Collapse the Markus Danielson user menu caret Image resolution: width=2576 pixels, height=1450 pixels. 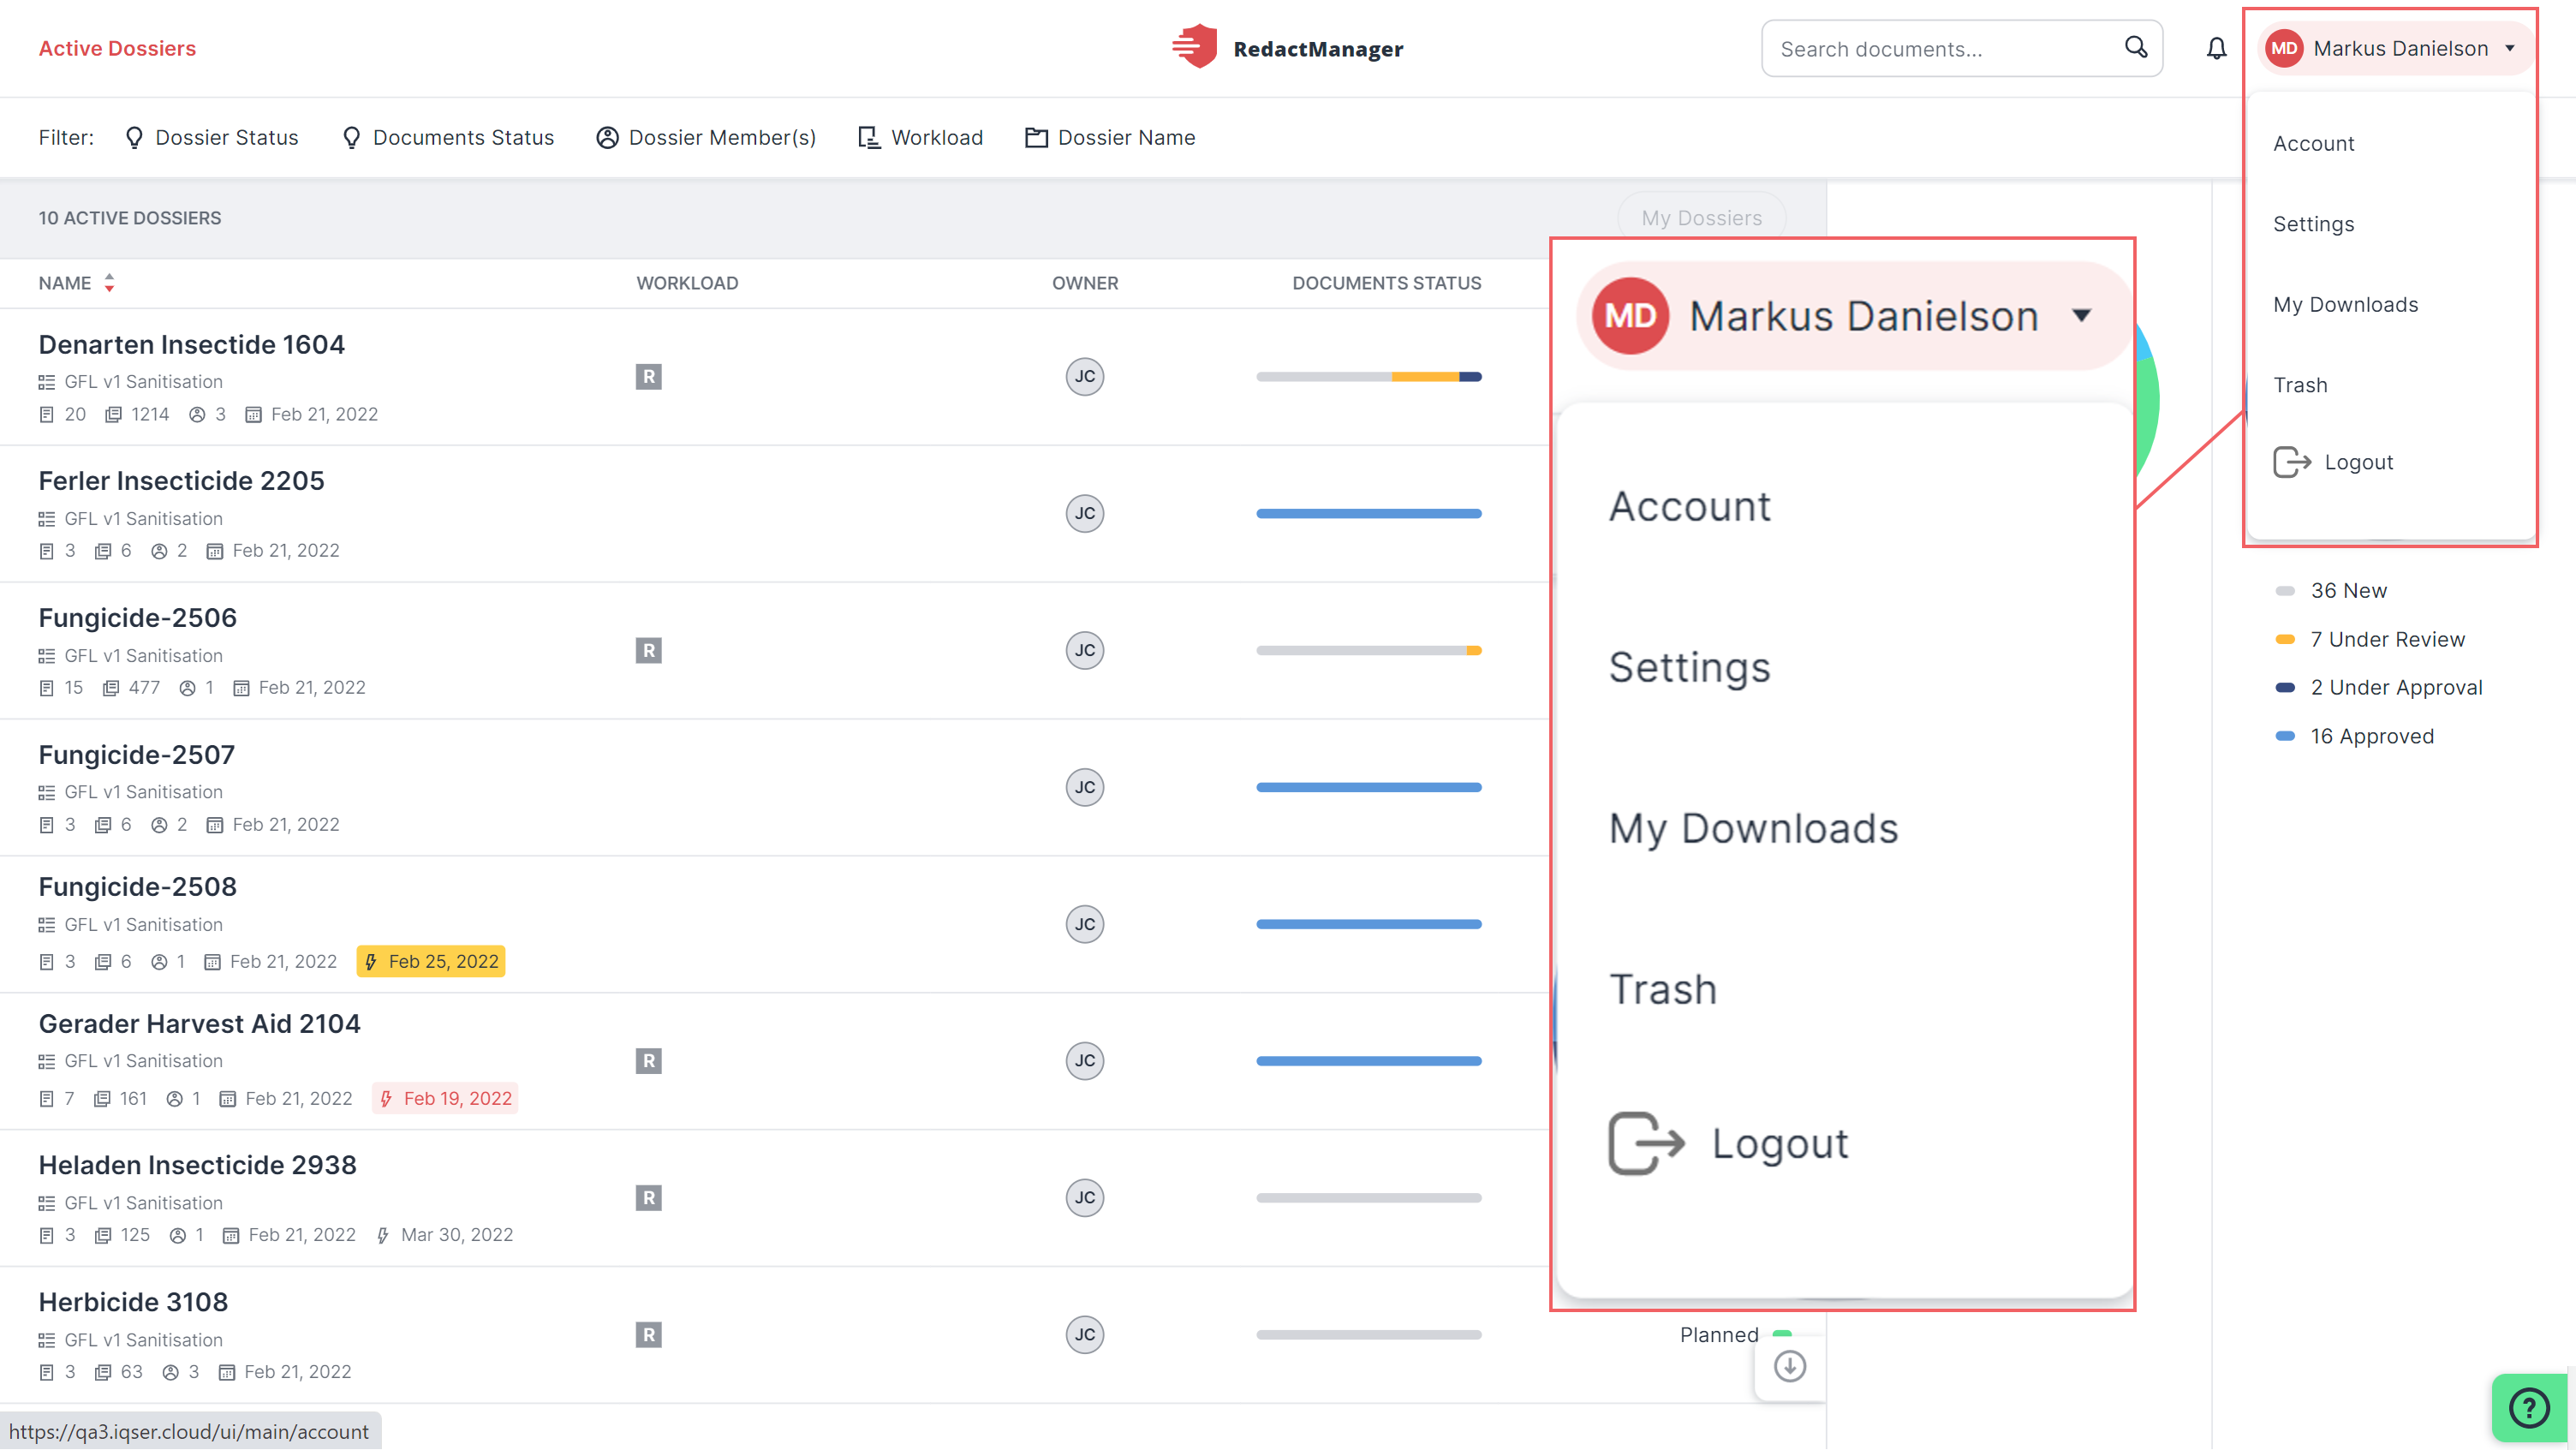click(2510, 48)
